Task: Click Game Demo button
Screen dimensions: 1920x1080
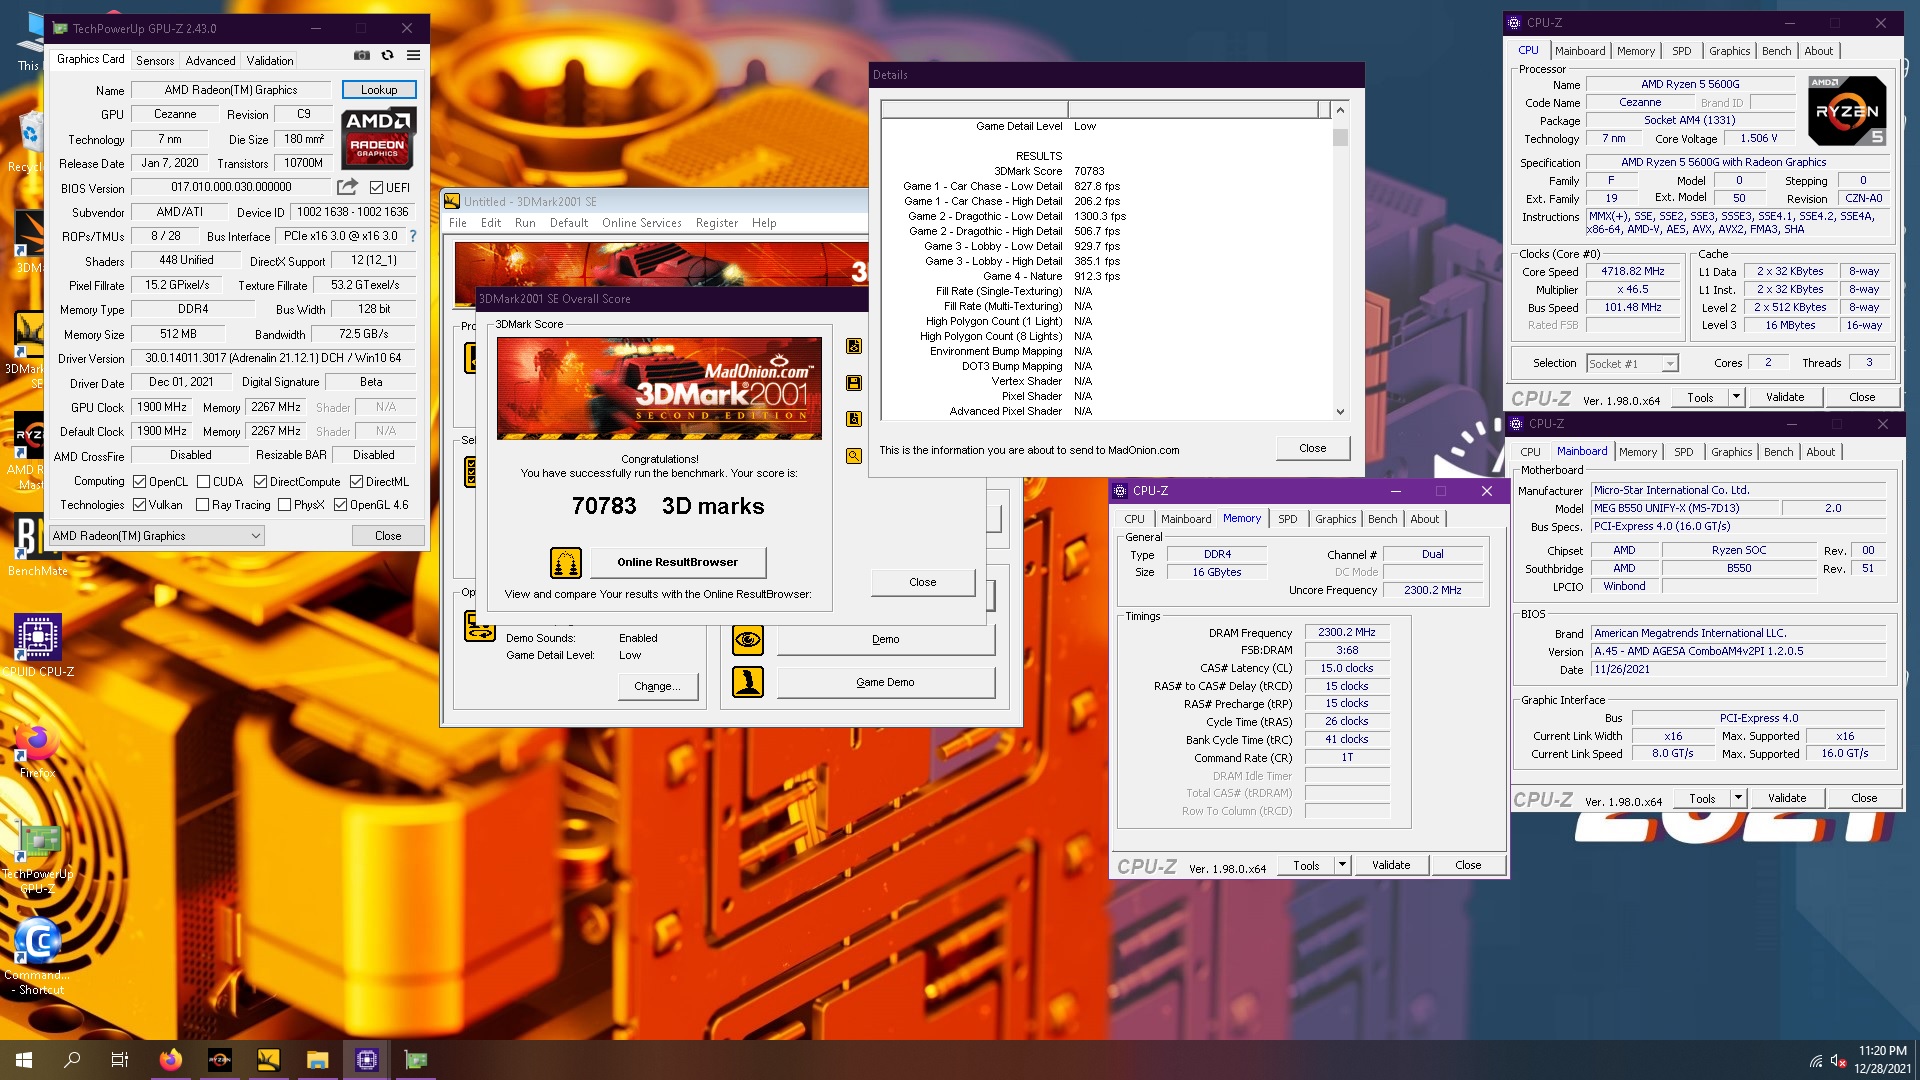Action: [x=885, y=682]
